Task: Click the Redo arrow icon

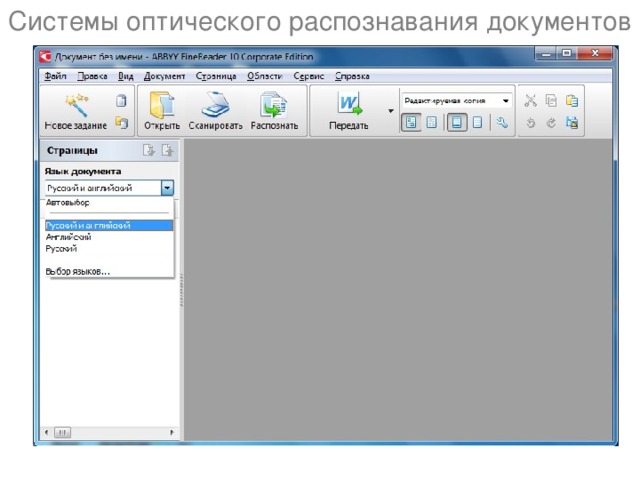Action: [551, 122]
